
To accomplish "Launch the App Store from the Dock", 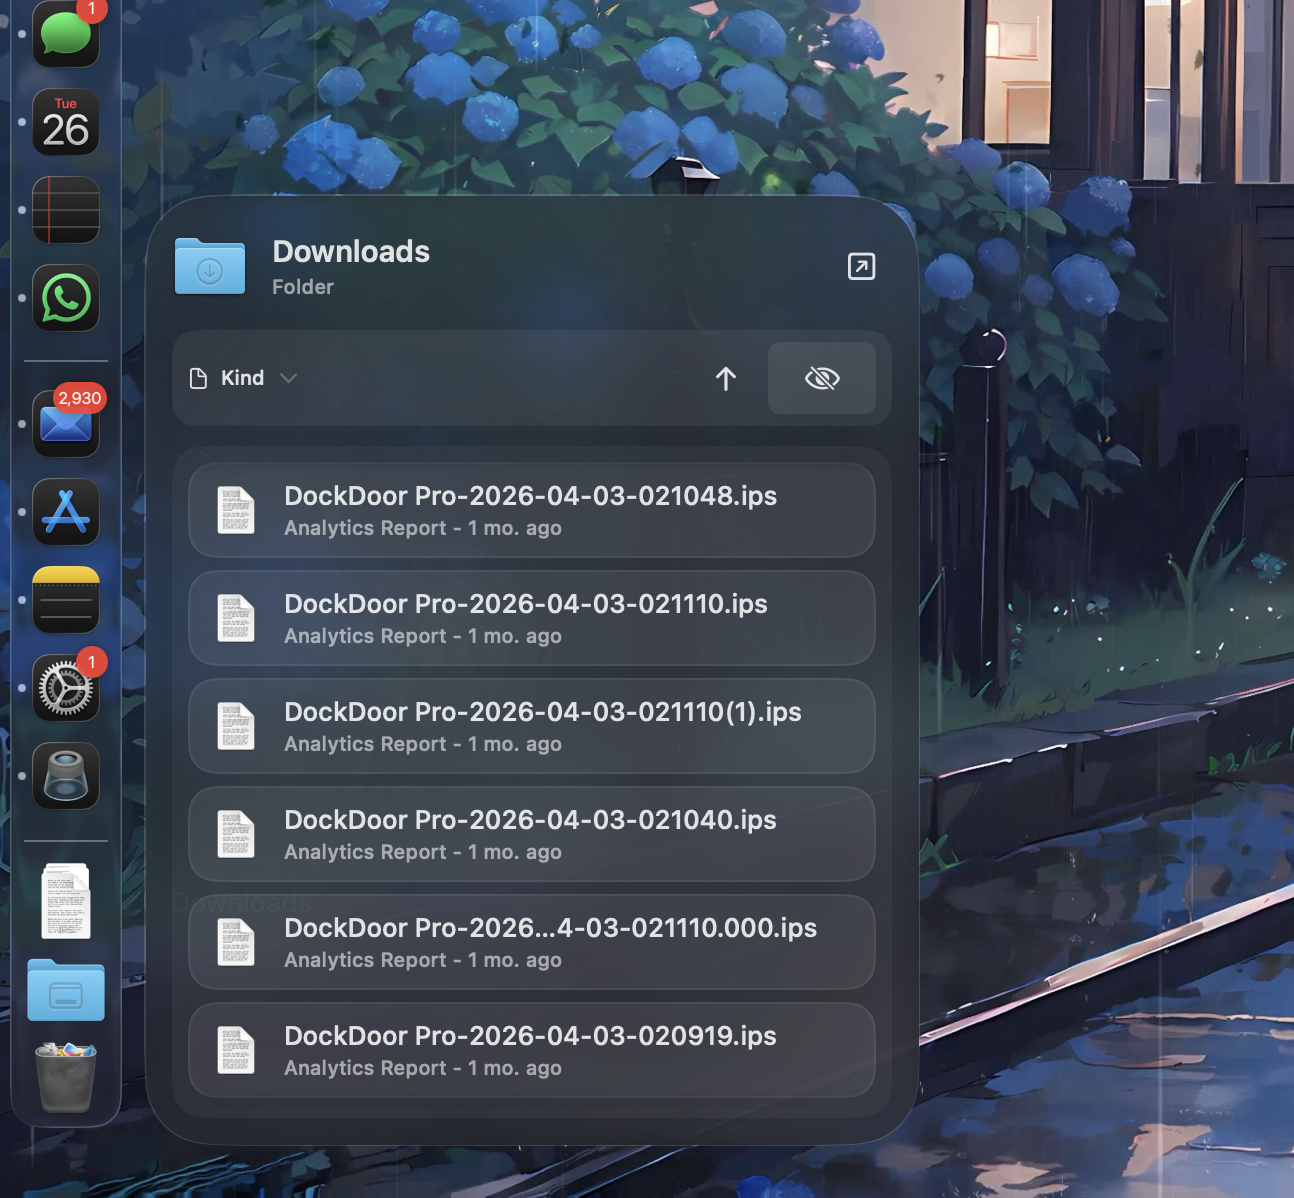I will (x=66, y=512).
